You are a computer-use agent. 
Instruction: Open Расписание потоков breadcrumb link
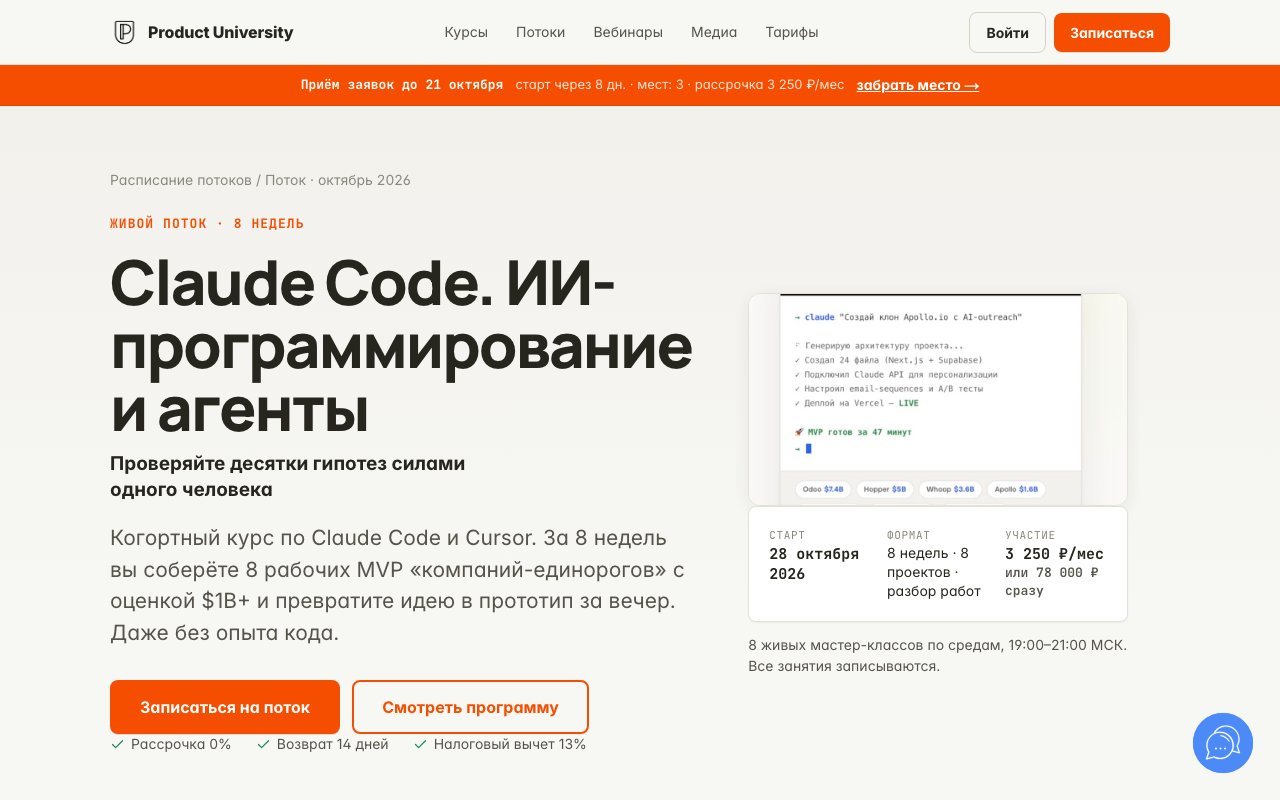coord(181,180)
